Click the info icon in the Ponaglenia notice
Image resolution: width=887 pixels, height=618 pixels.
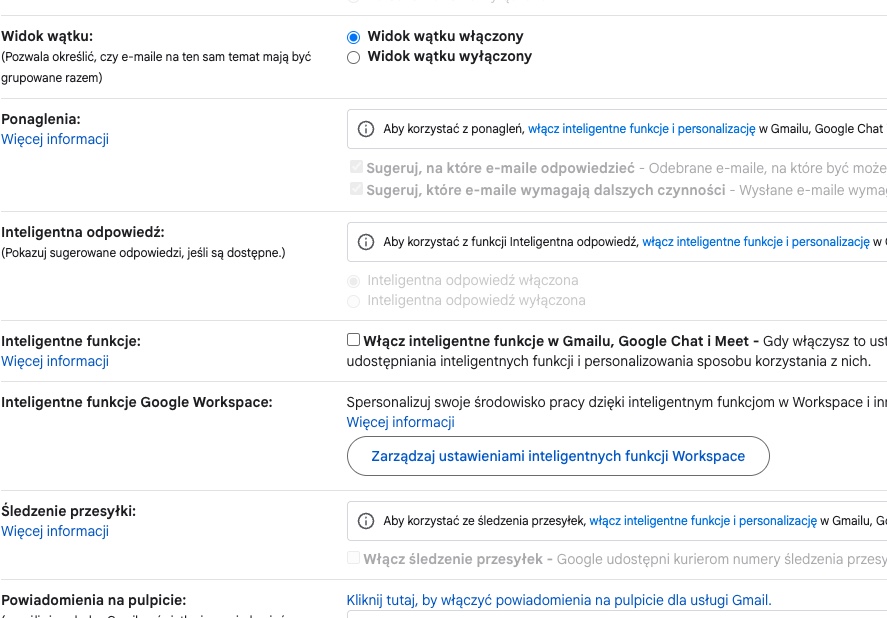pyautogui.click(x=365, y=129)
